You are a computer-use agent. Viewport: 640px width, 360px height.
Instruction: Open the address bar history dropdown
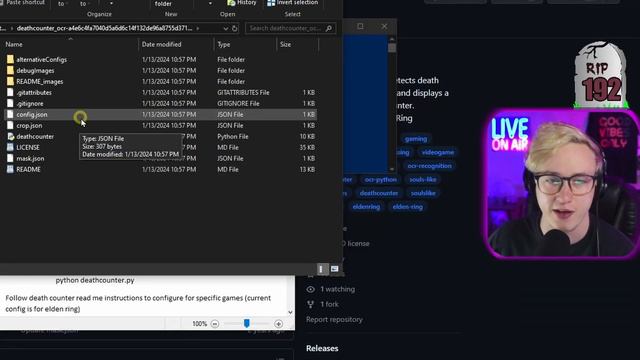click(x=225, y=29)
